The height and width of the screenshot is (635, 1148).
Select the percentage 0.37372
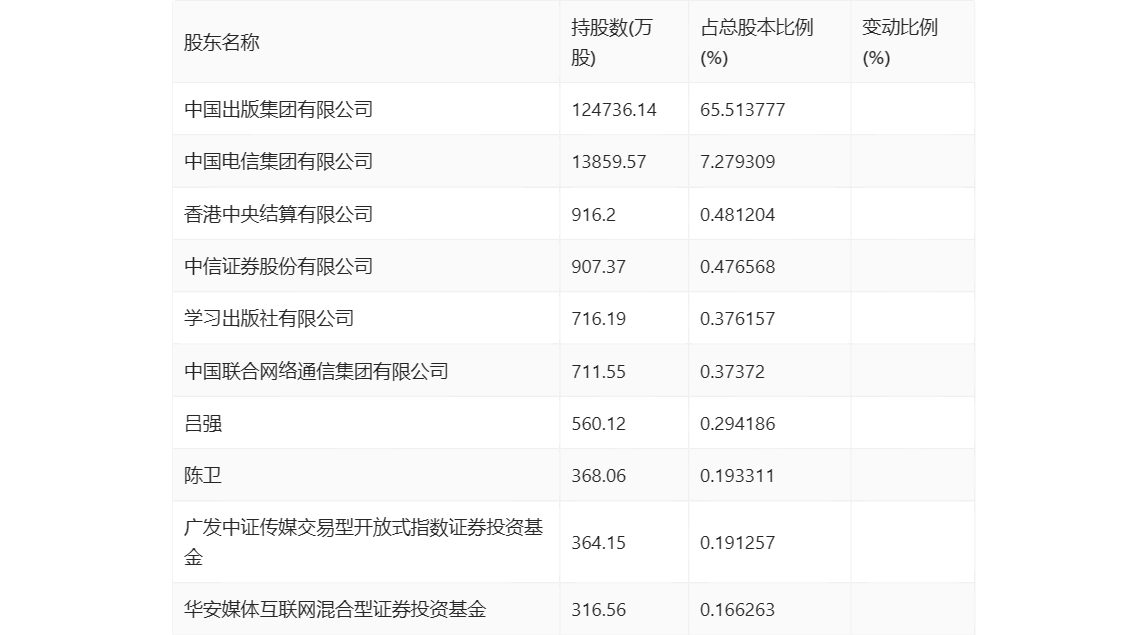[x=732, y=371]
